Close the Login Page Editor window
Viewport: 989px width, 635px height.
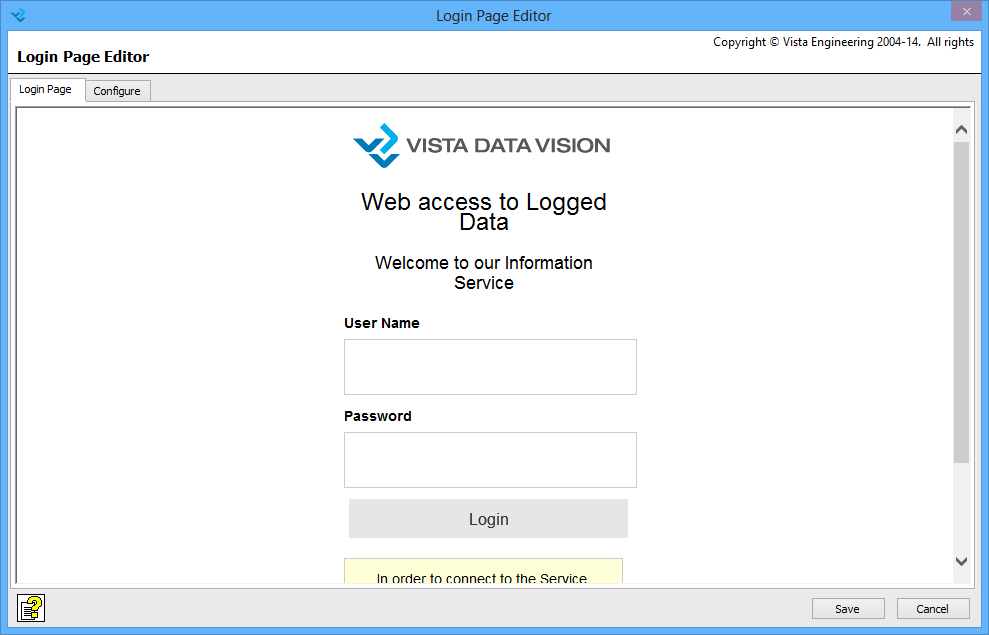point(966,11)
